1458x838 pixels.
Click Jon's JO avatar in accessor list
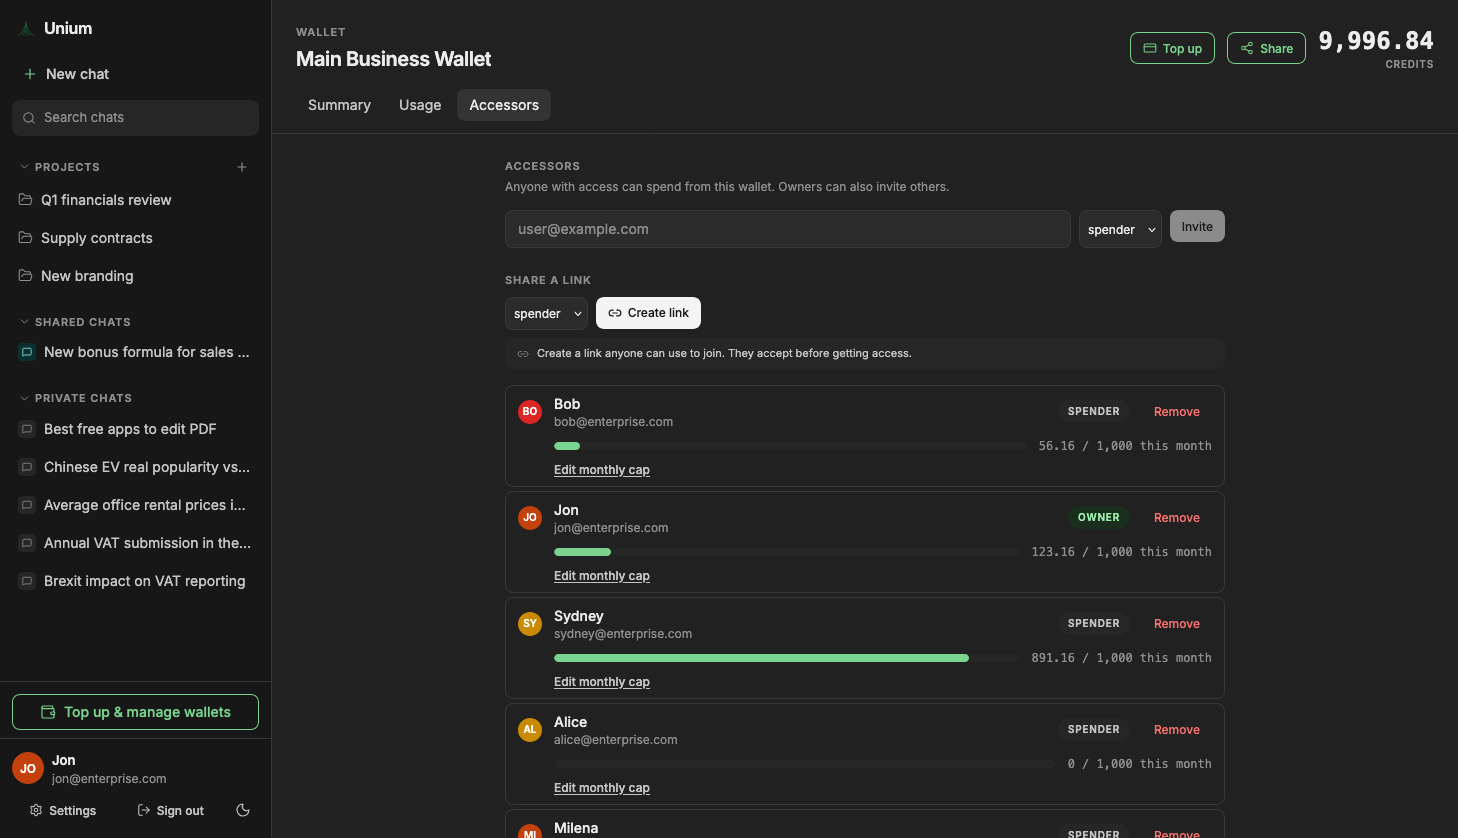coord(530,517)
